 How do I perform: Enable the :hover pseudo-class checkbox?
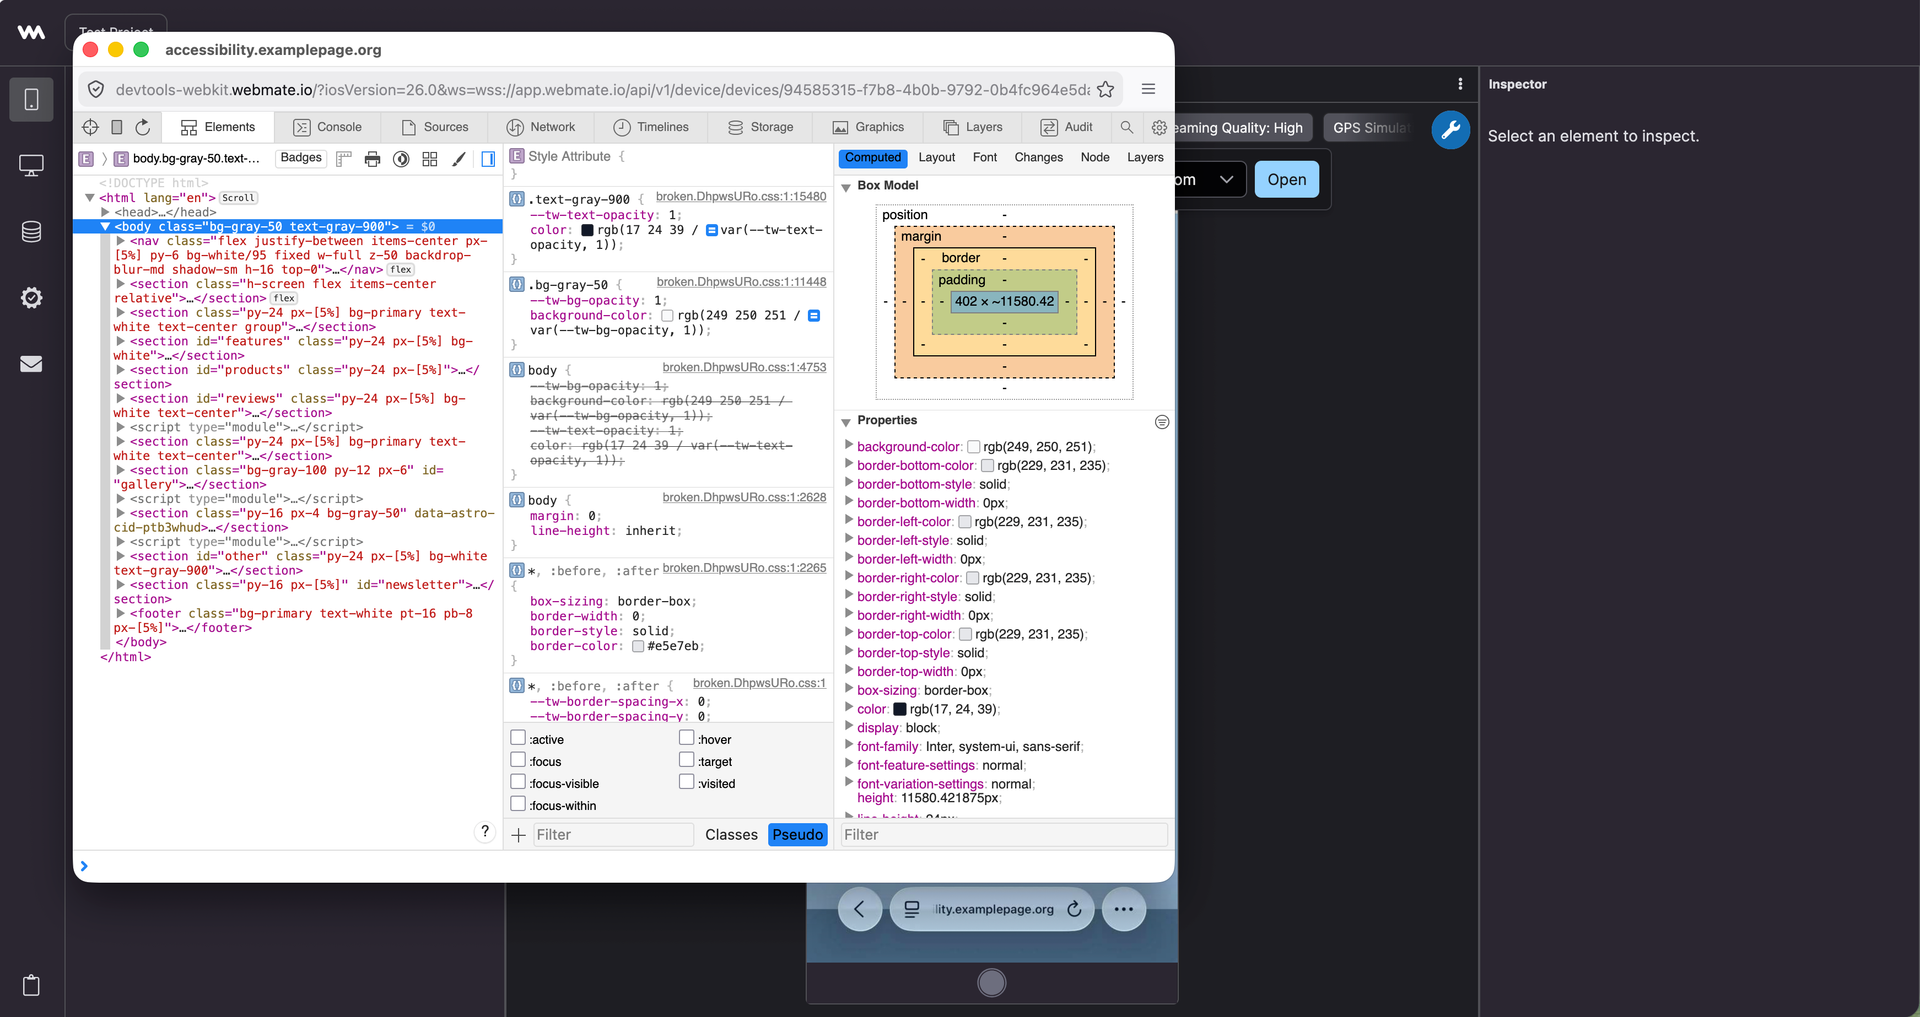pos(687,738)
